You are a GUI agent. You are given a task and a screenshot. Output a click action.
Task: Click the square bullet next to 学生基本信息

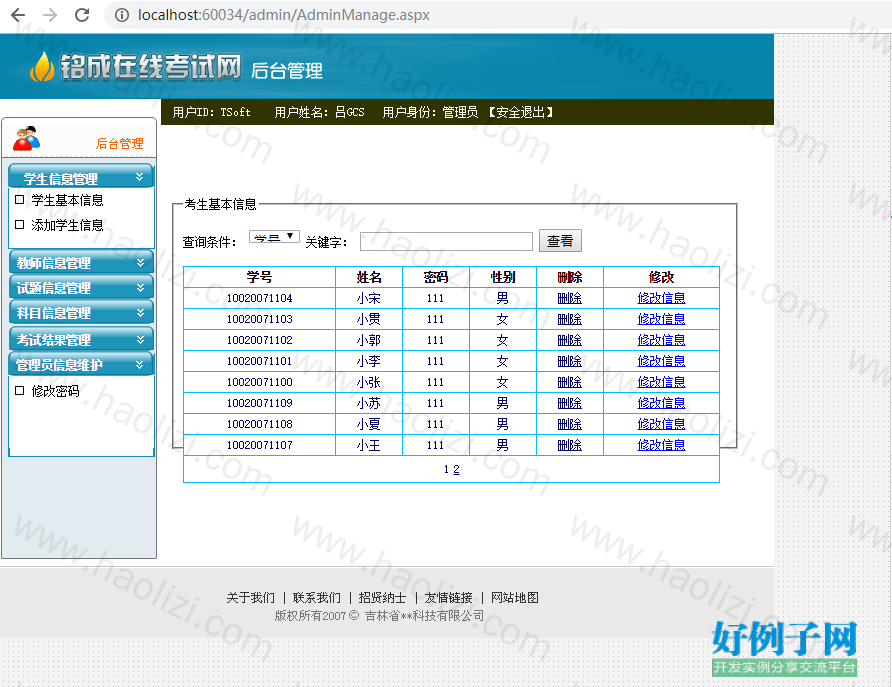click(19, 200)
